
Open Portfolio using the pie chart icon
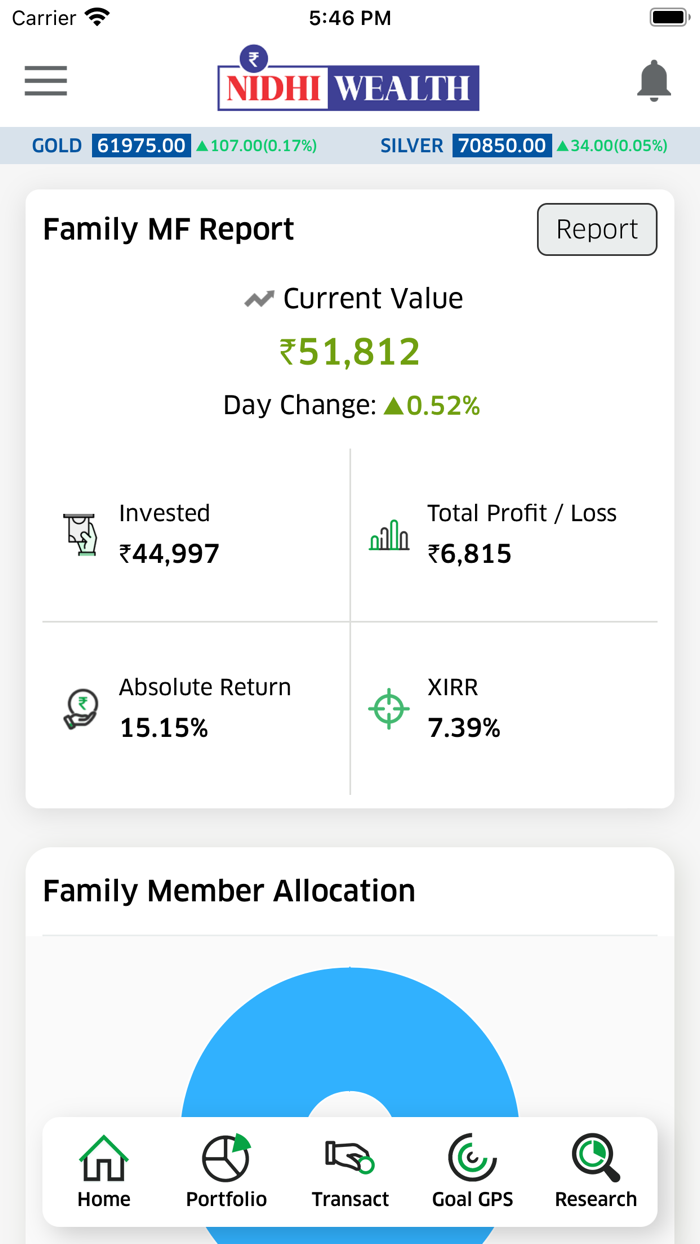point(226,1160)
